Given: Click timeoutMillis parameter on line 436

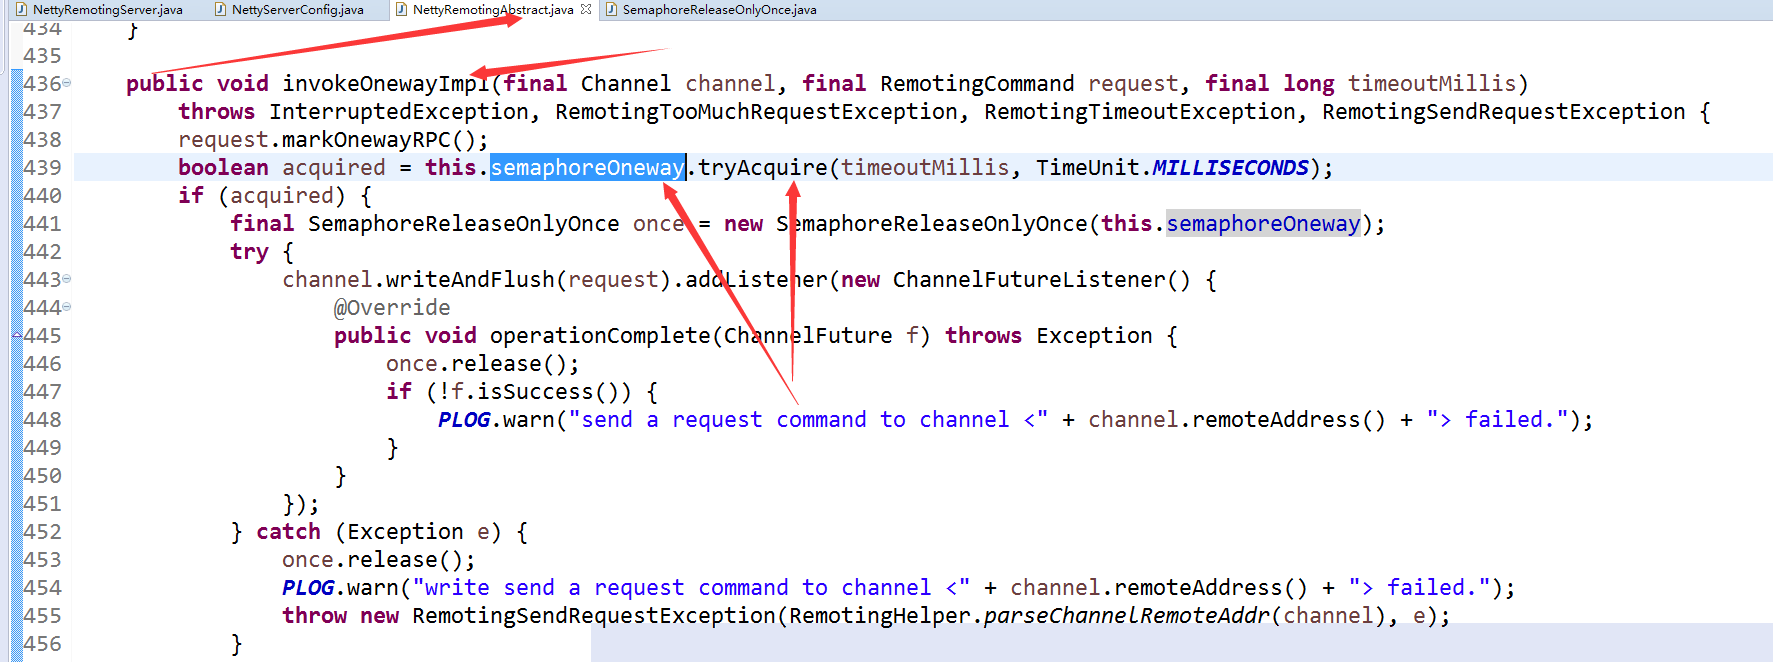Looking at the screenshot, I should coord(1432,84).
